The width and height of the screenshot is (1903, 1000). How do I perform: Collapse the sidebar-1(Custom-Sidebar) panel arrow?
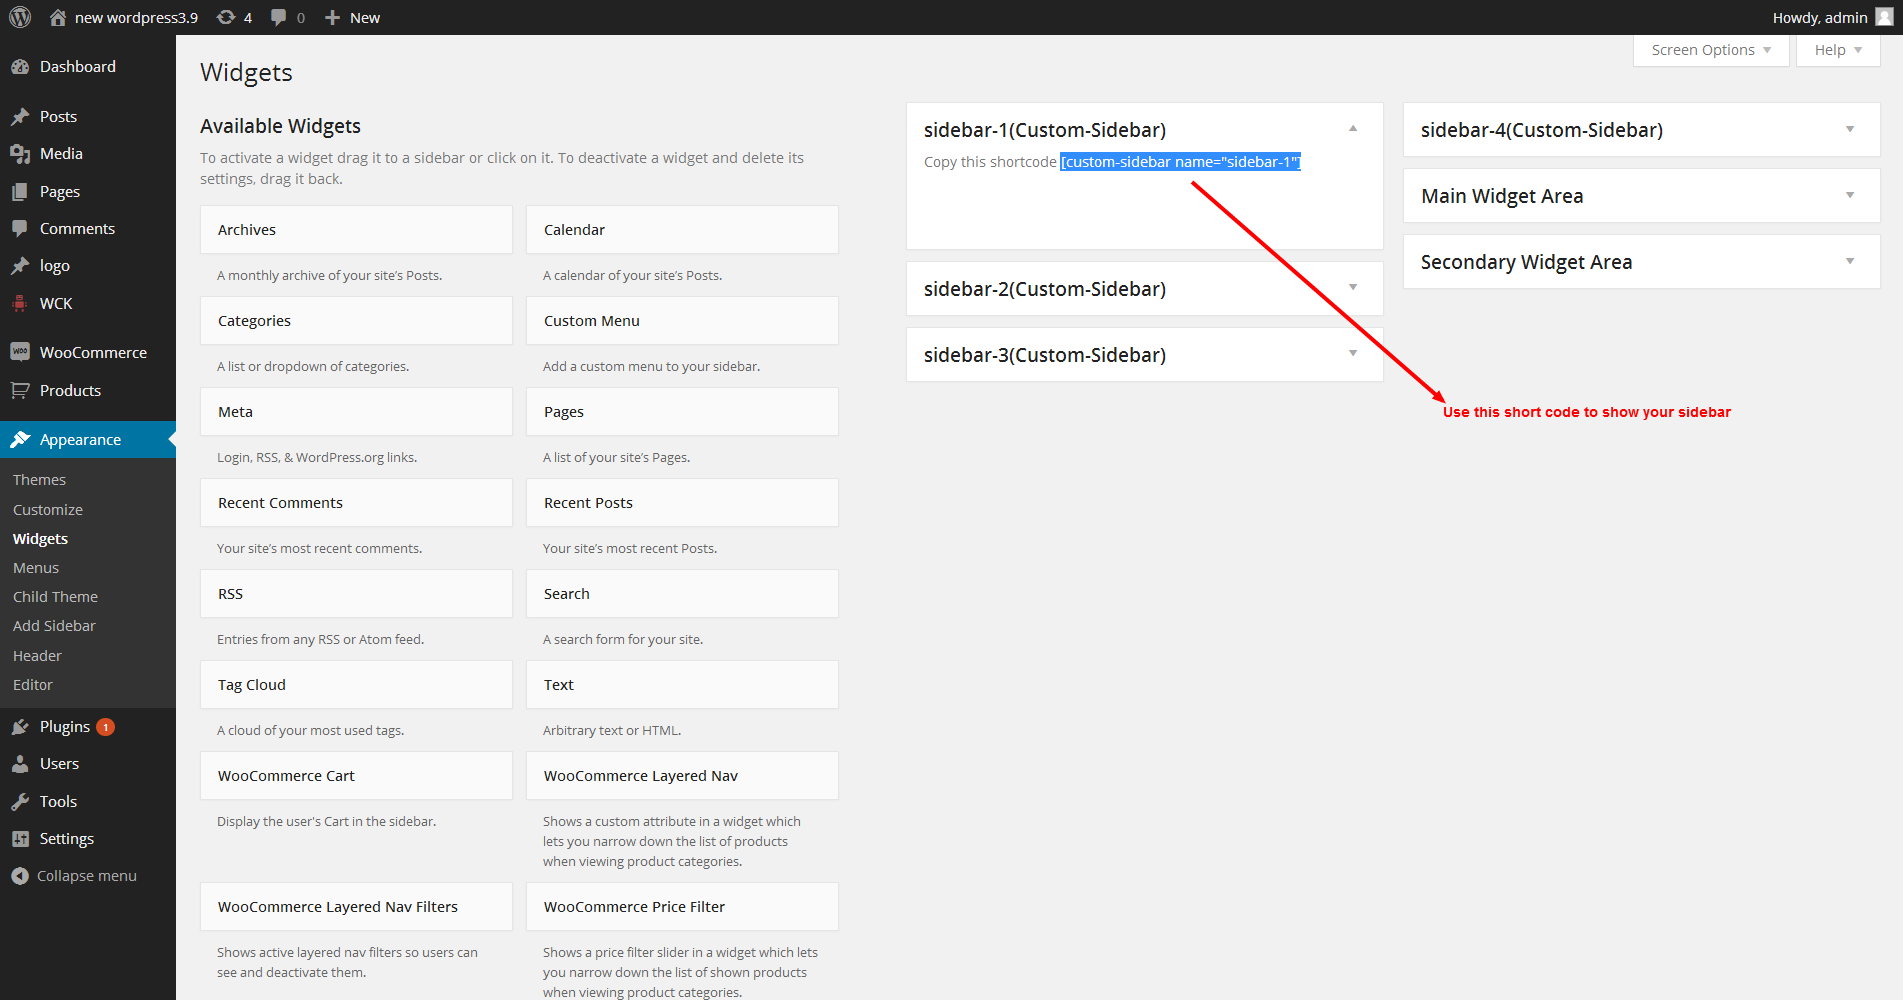point(1353,129)
